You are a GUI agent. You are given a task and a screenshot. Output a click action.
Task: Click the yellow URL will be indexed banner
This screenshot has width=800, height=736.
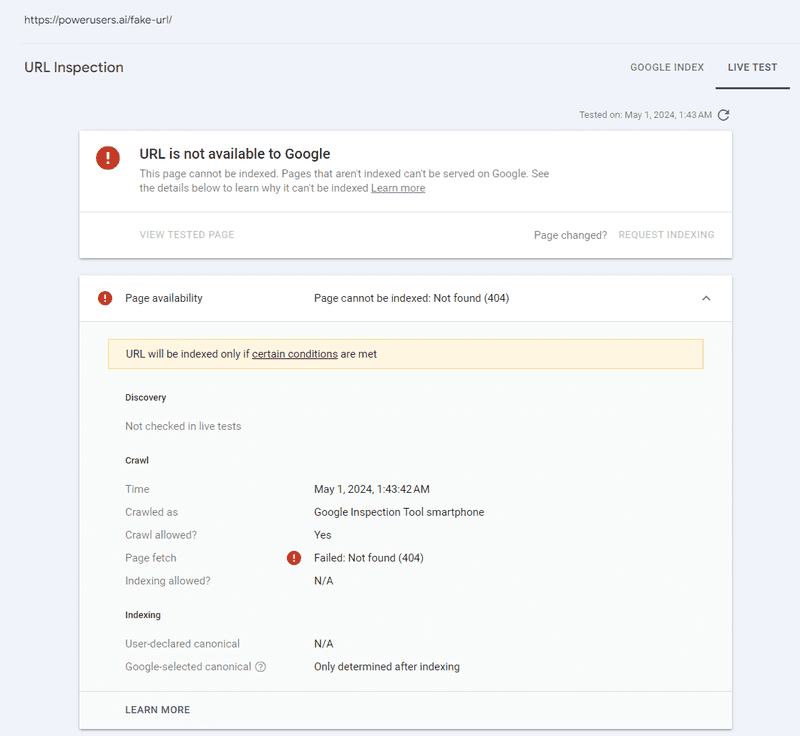tap(406, 354)
